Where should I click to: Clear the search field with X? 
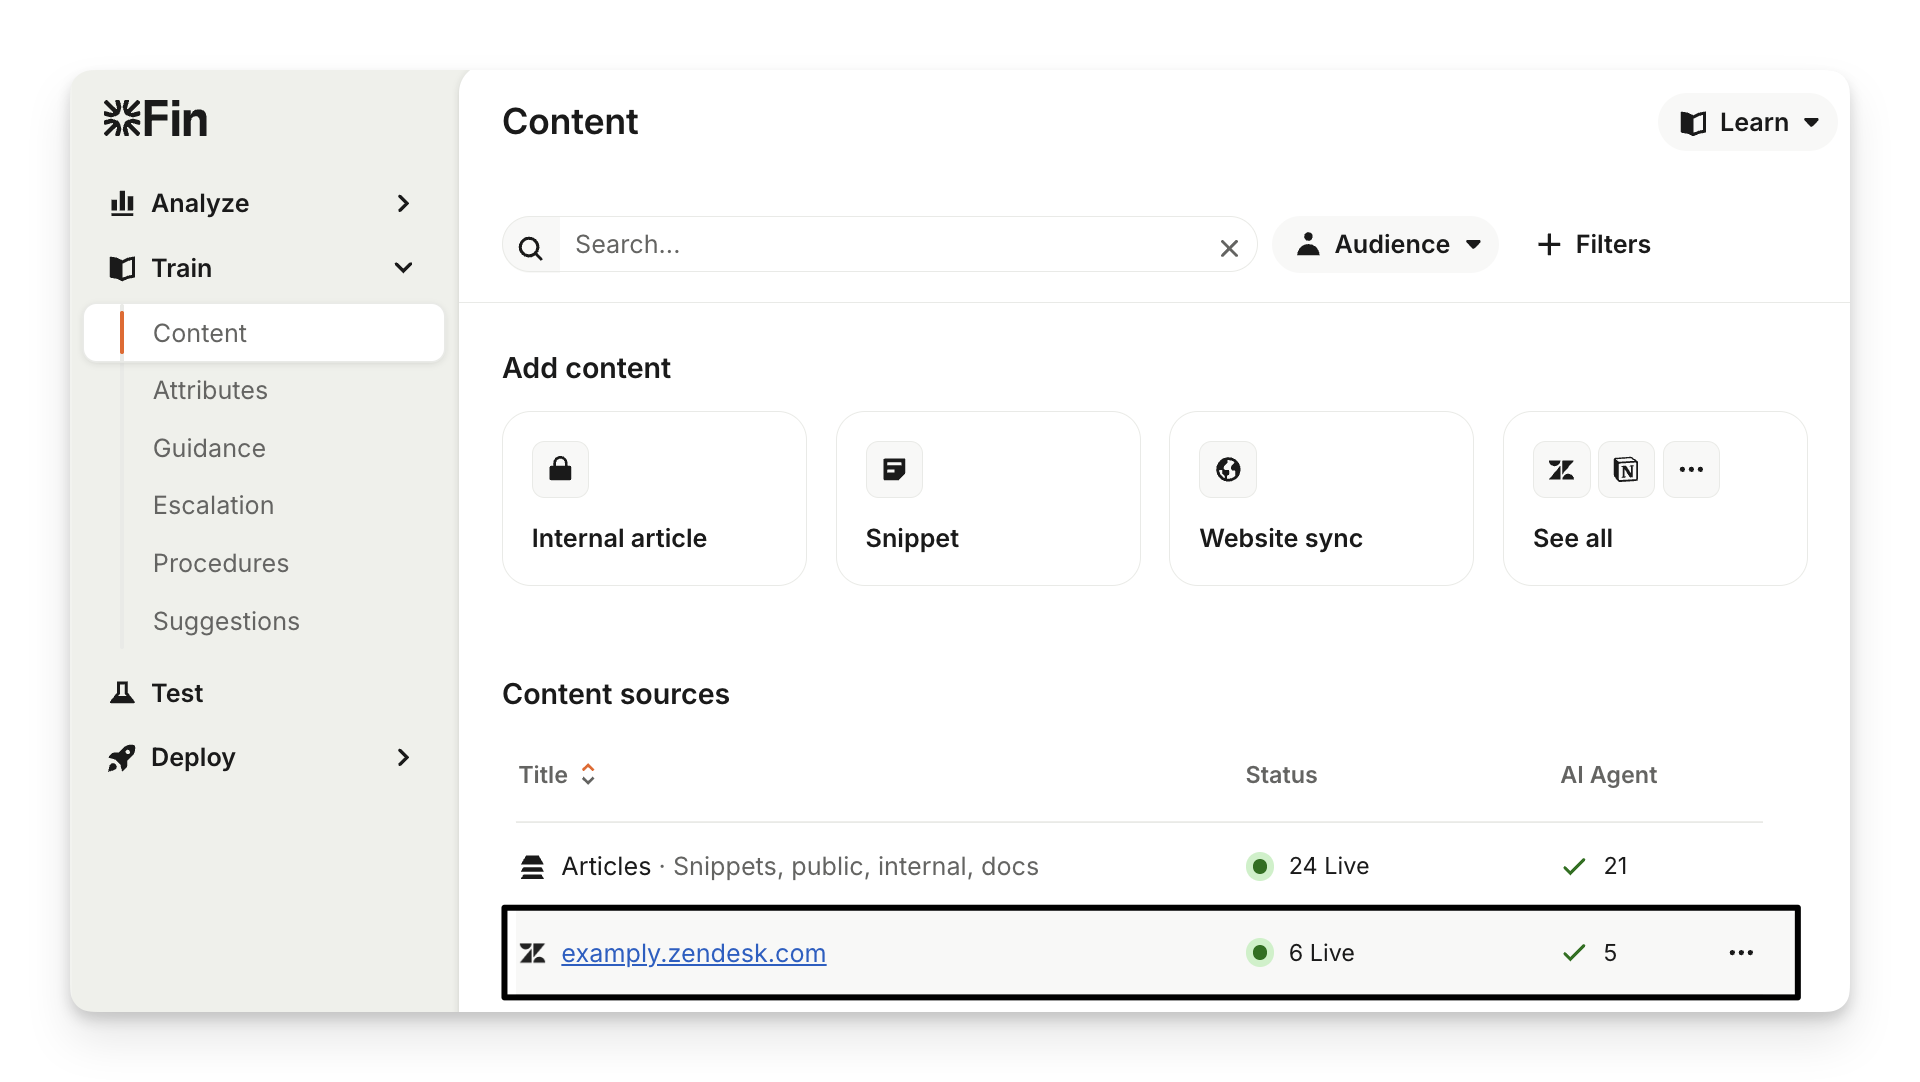1229,248
